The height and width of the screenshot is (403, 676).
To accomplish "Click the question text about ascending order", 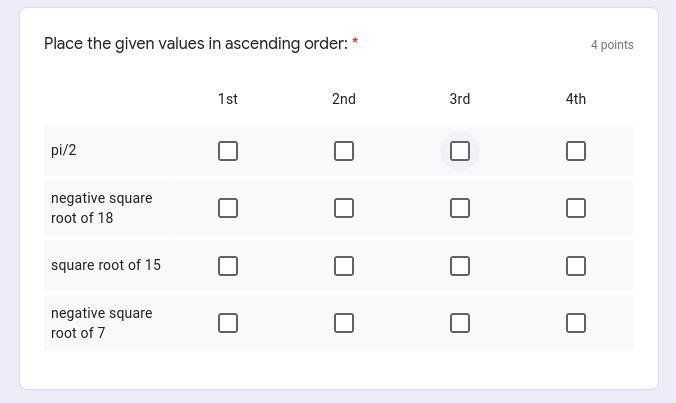I will (196, 44).
